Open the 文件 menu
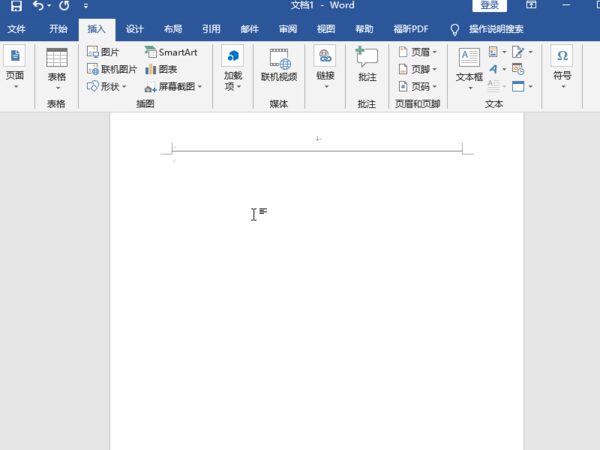Viewport: 600px width, 450px height. [16, 29]
